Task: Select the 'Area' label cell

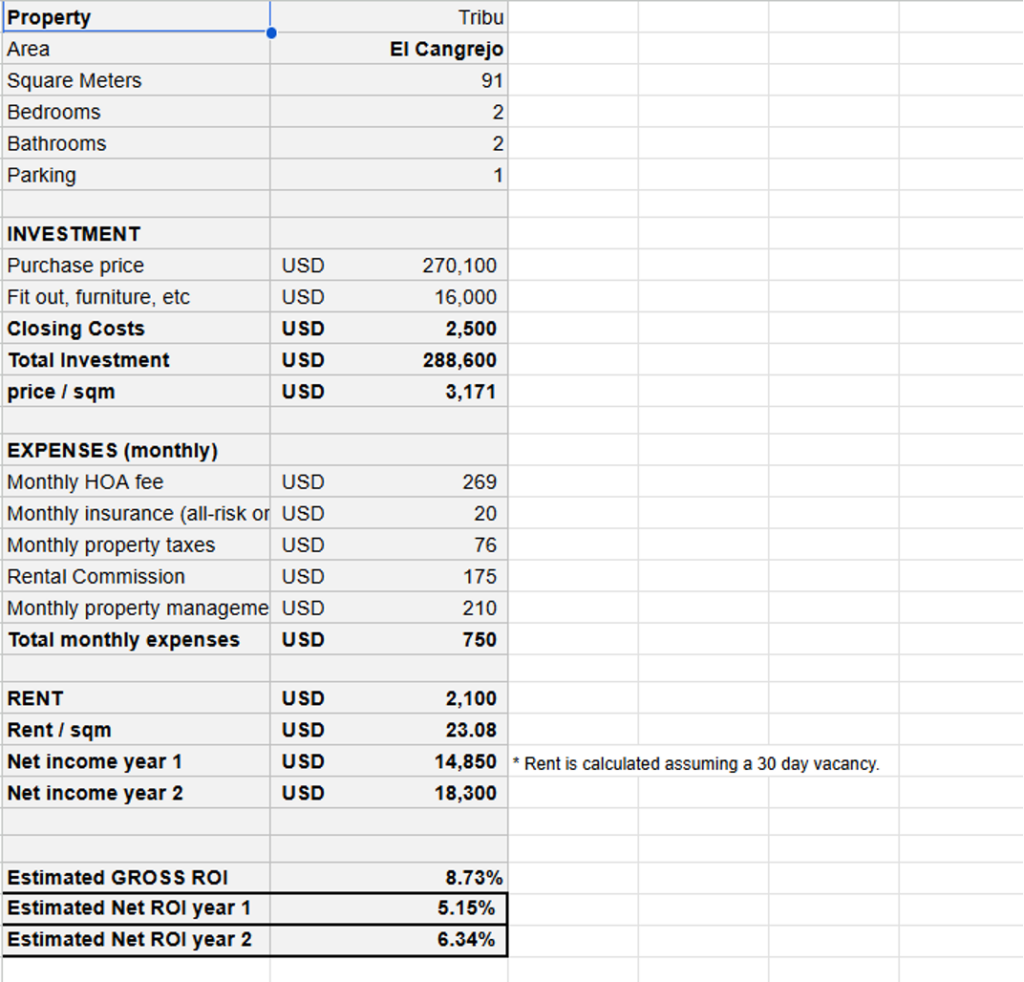Action: 136,48
